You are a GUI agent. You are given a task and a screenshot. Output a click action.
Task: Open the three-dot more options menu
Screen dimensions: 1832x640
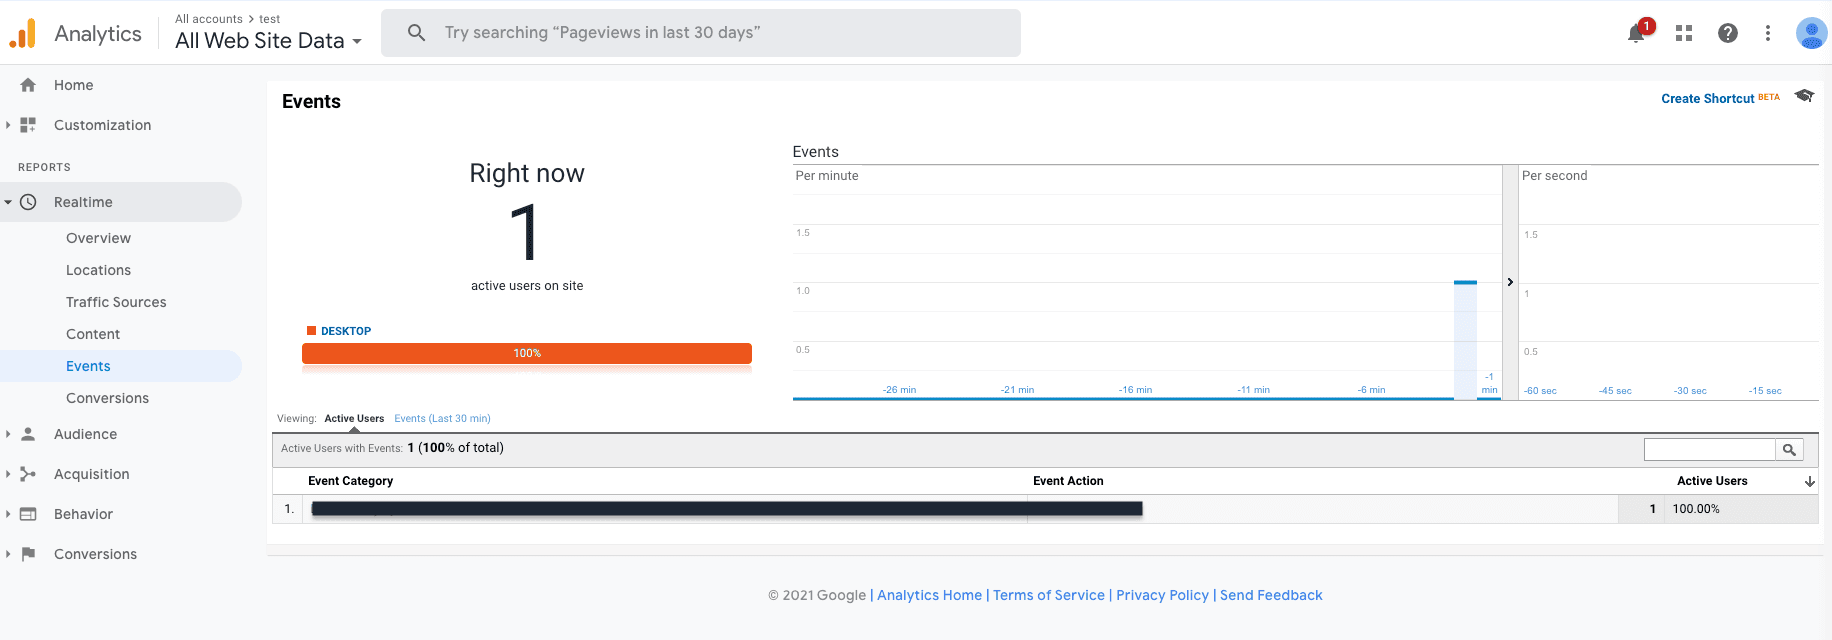click(1768, 33)
